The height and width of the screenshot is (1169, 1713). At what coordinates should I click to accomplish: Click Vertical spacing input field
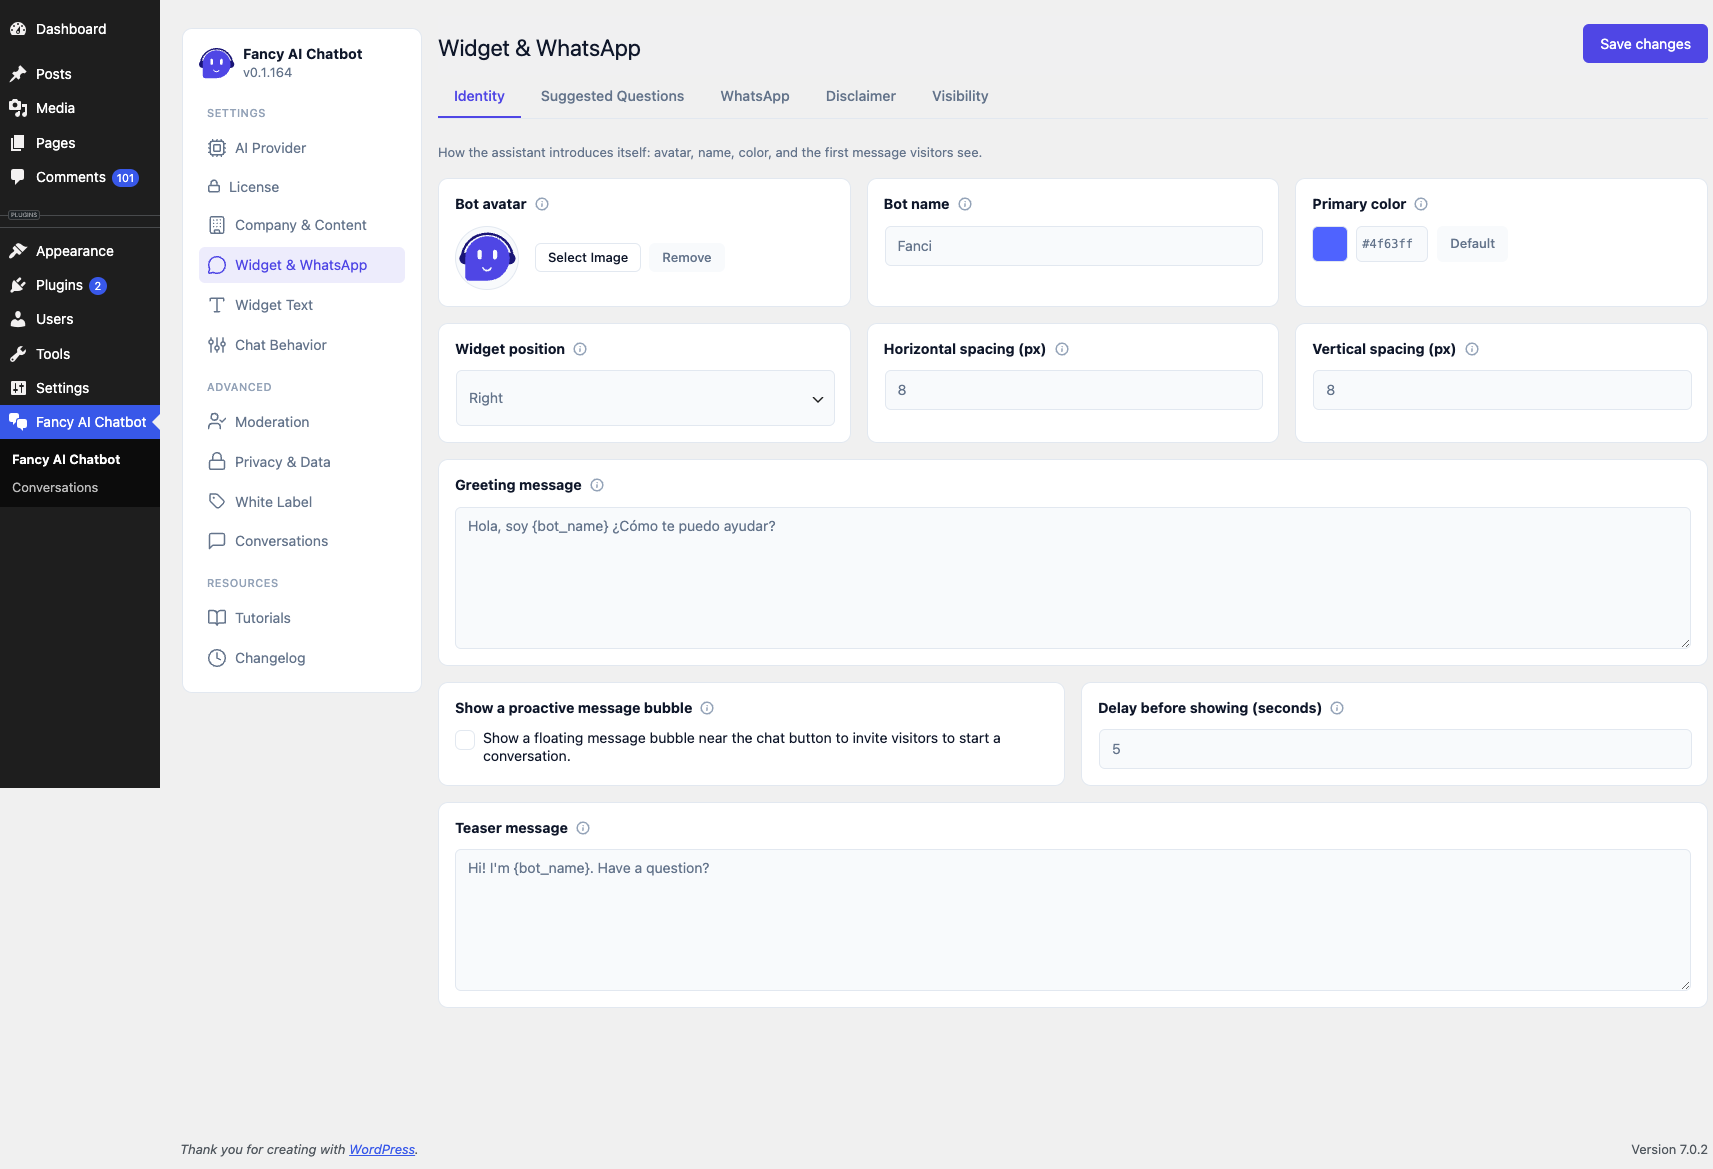click(1502, 390)
